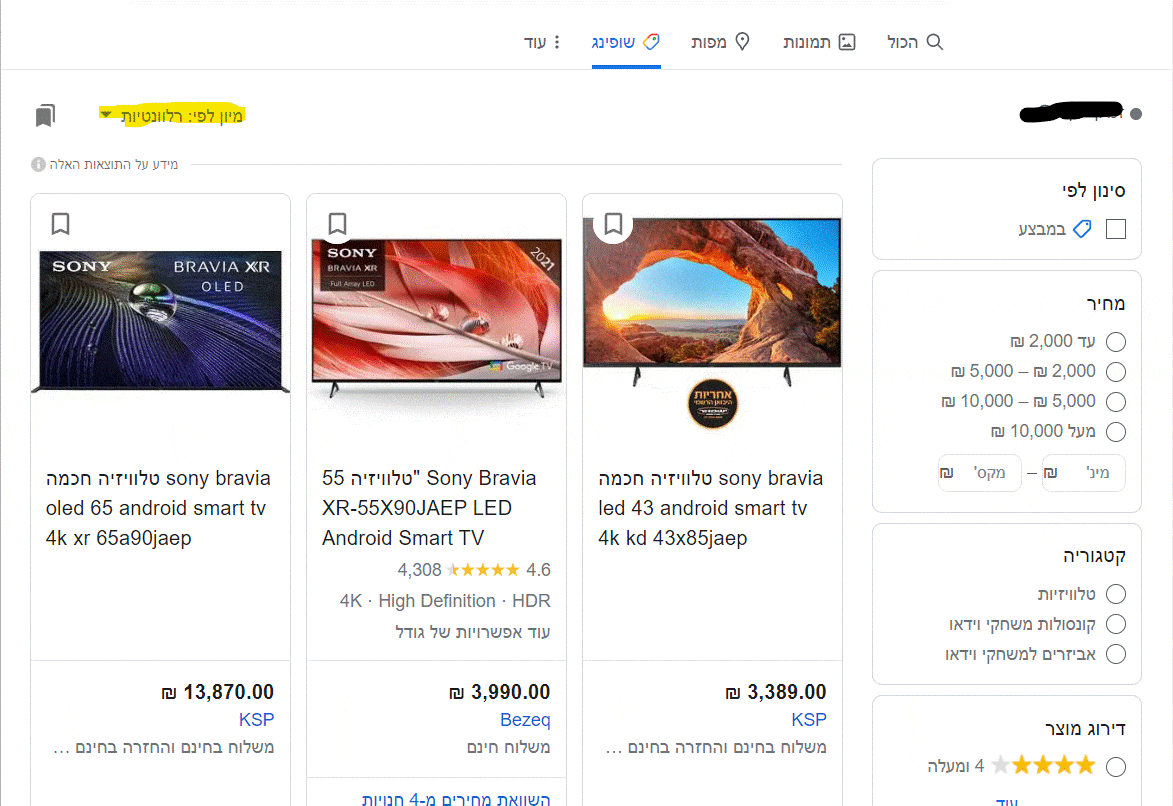The image size is (1173, 806).
Task: Click the star rating icons for 4 ומעלה
Action: (1043, 766)
